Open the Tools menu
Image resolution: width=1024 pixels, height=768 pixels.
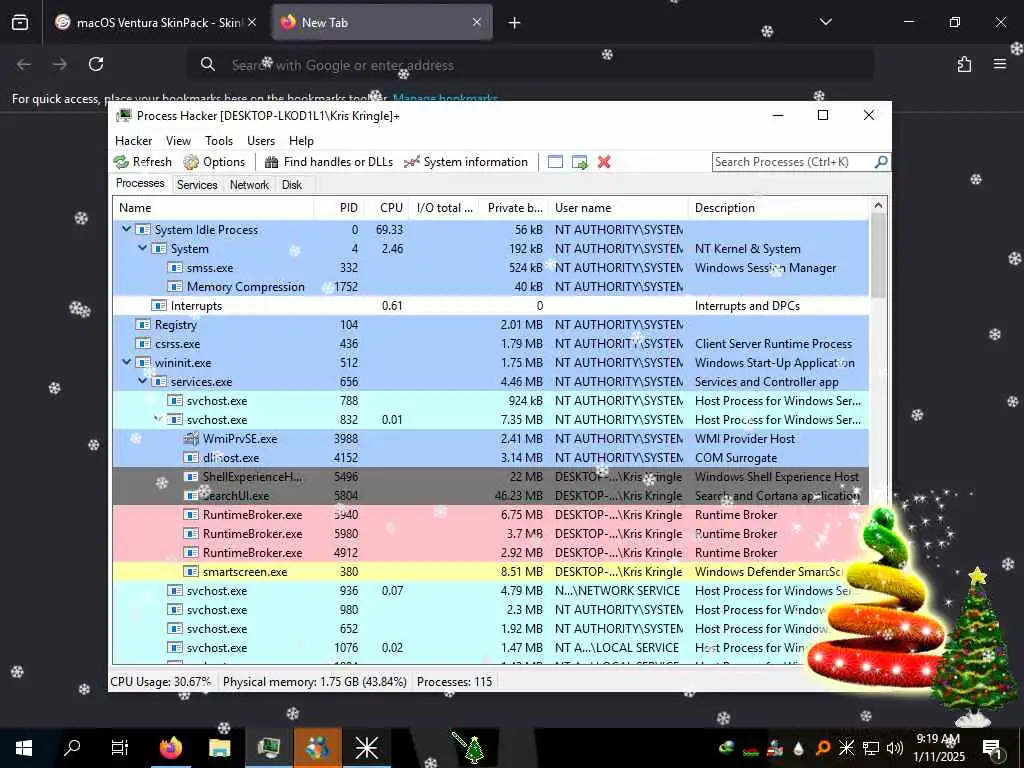(x=219, y=141)
